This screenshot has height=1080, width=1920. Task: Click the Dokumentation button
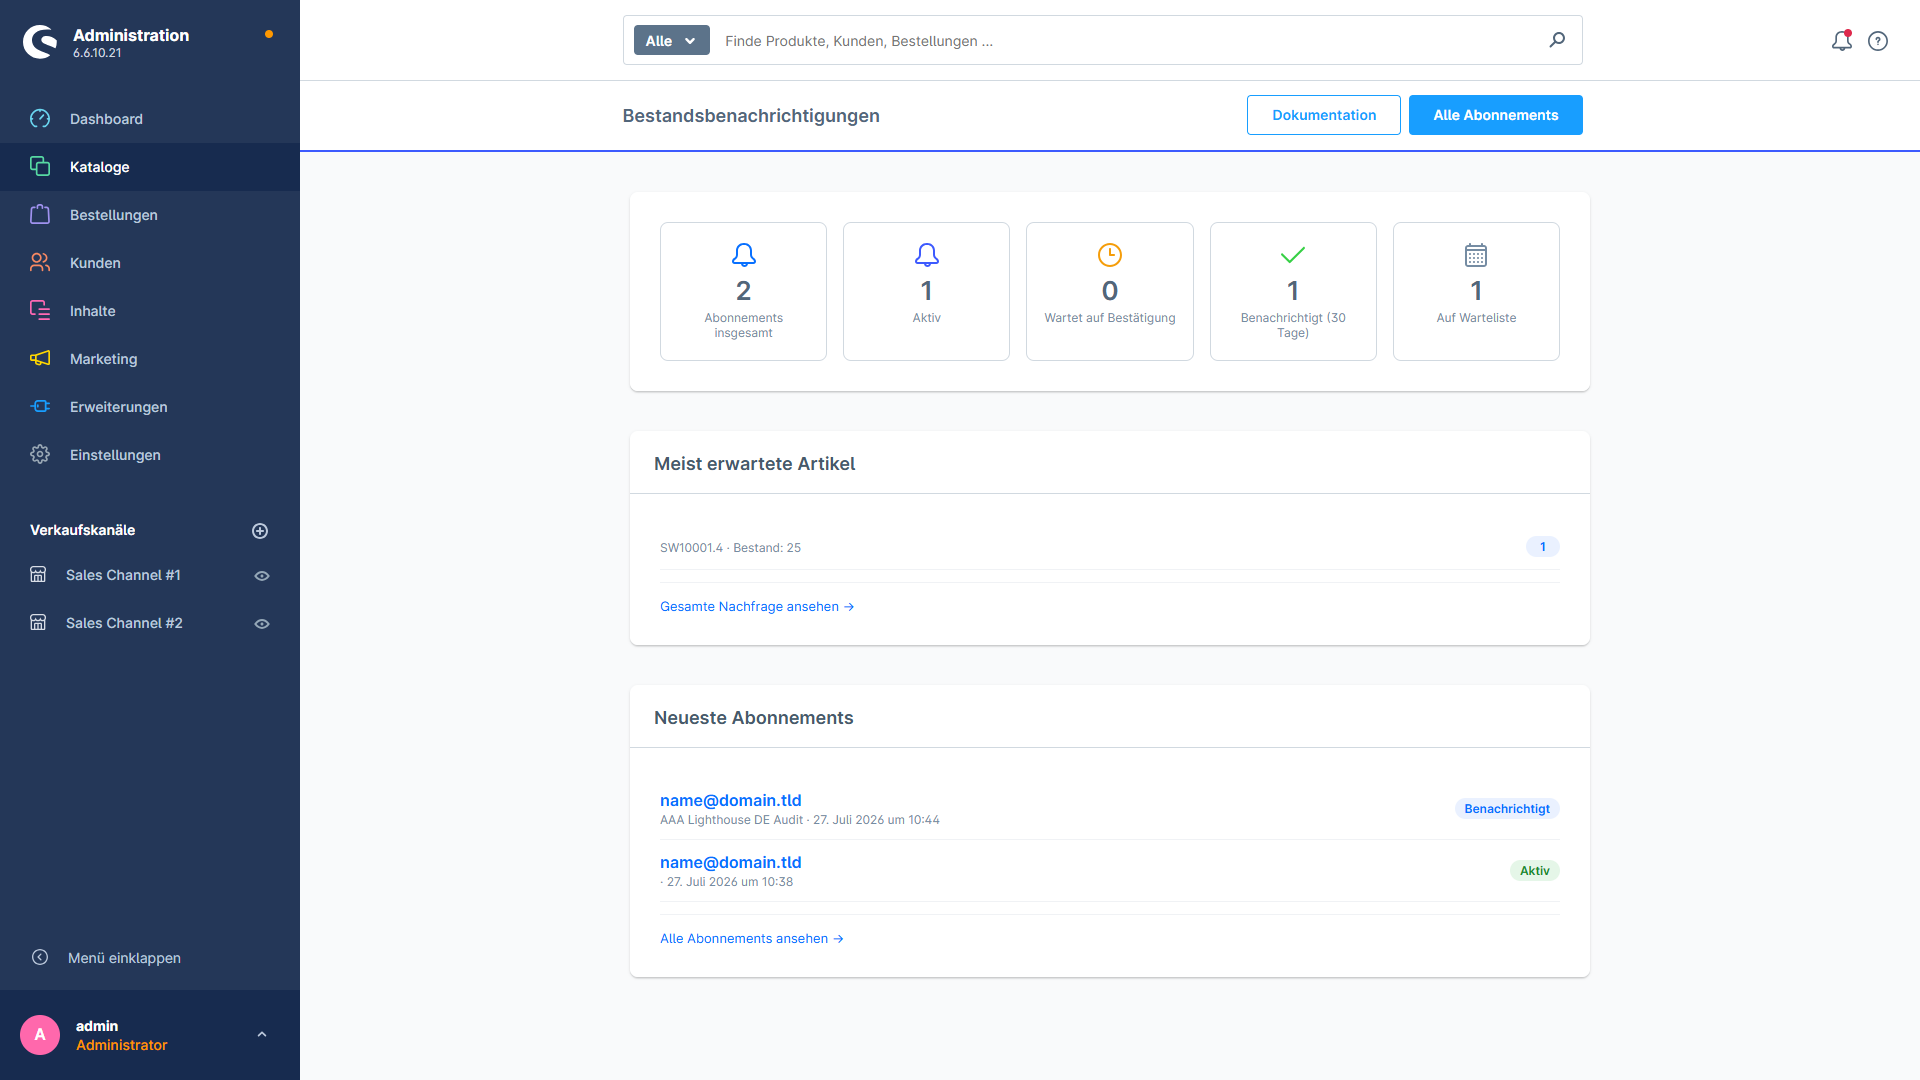click(1323, 115)
